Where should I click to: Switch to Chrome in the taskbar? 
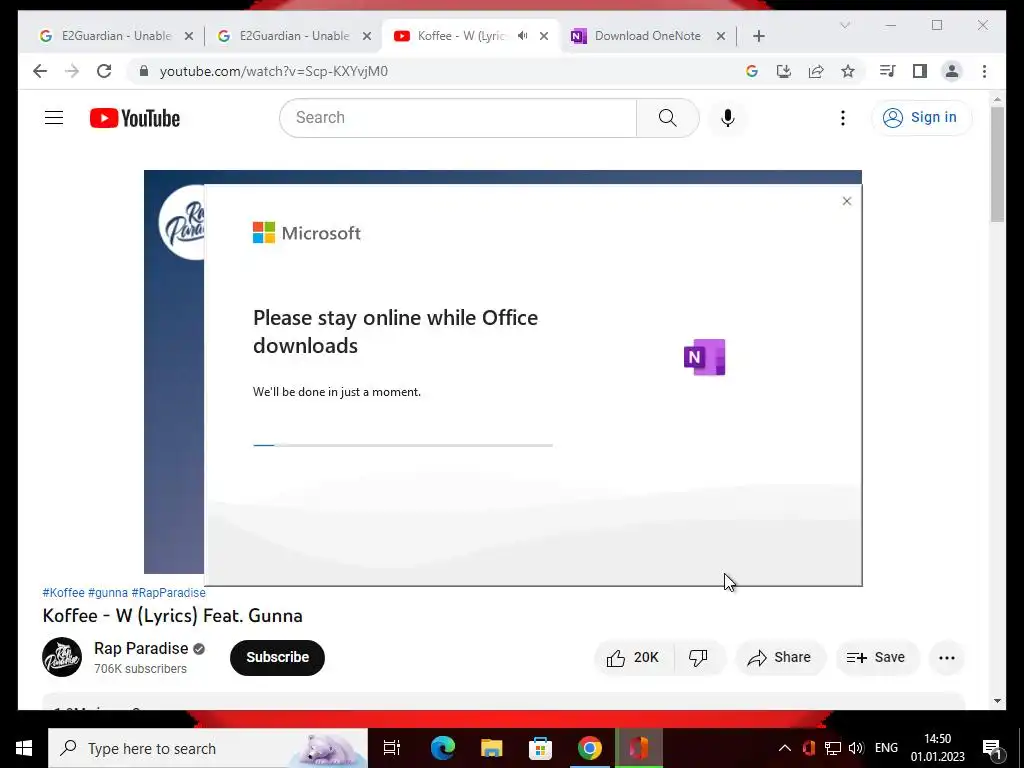589,748
